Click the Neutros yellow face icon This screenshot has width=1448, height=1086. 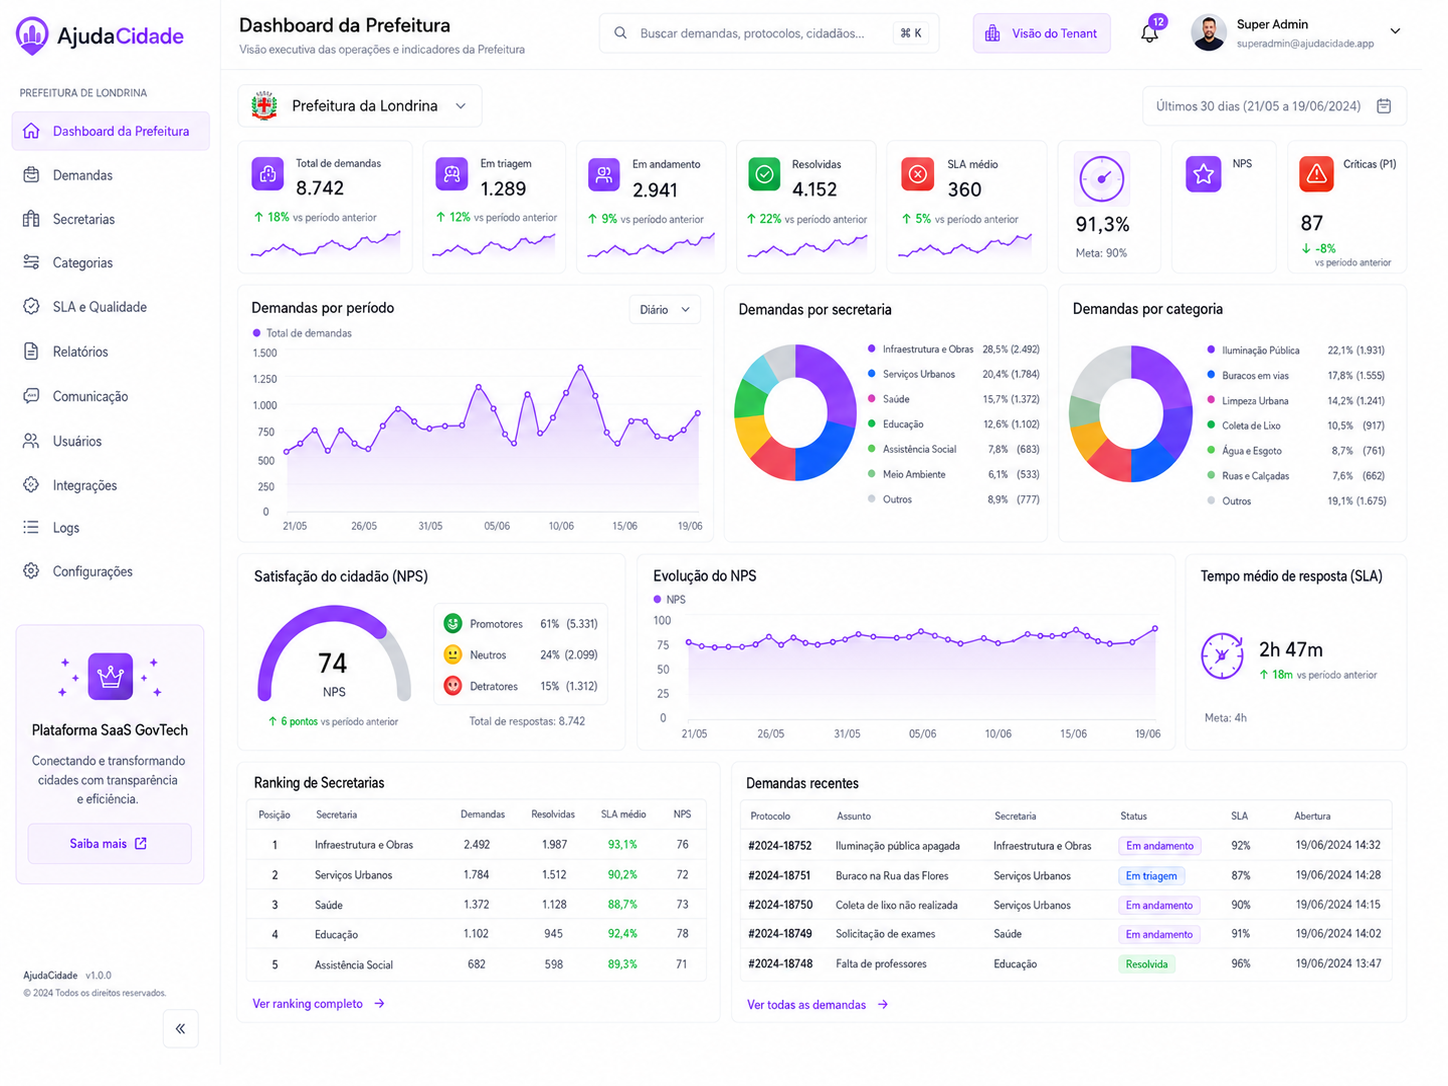[453, 654]
